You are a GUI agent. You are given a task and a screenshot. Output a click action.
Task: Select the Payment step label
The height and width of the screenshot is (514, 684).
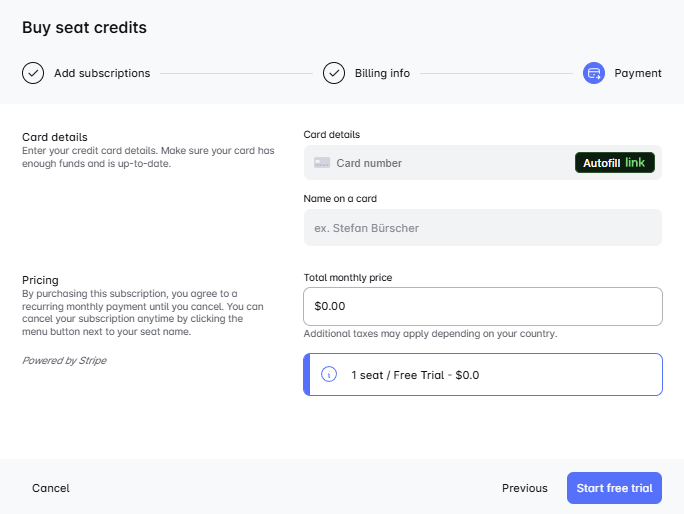tap(638, 73)
